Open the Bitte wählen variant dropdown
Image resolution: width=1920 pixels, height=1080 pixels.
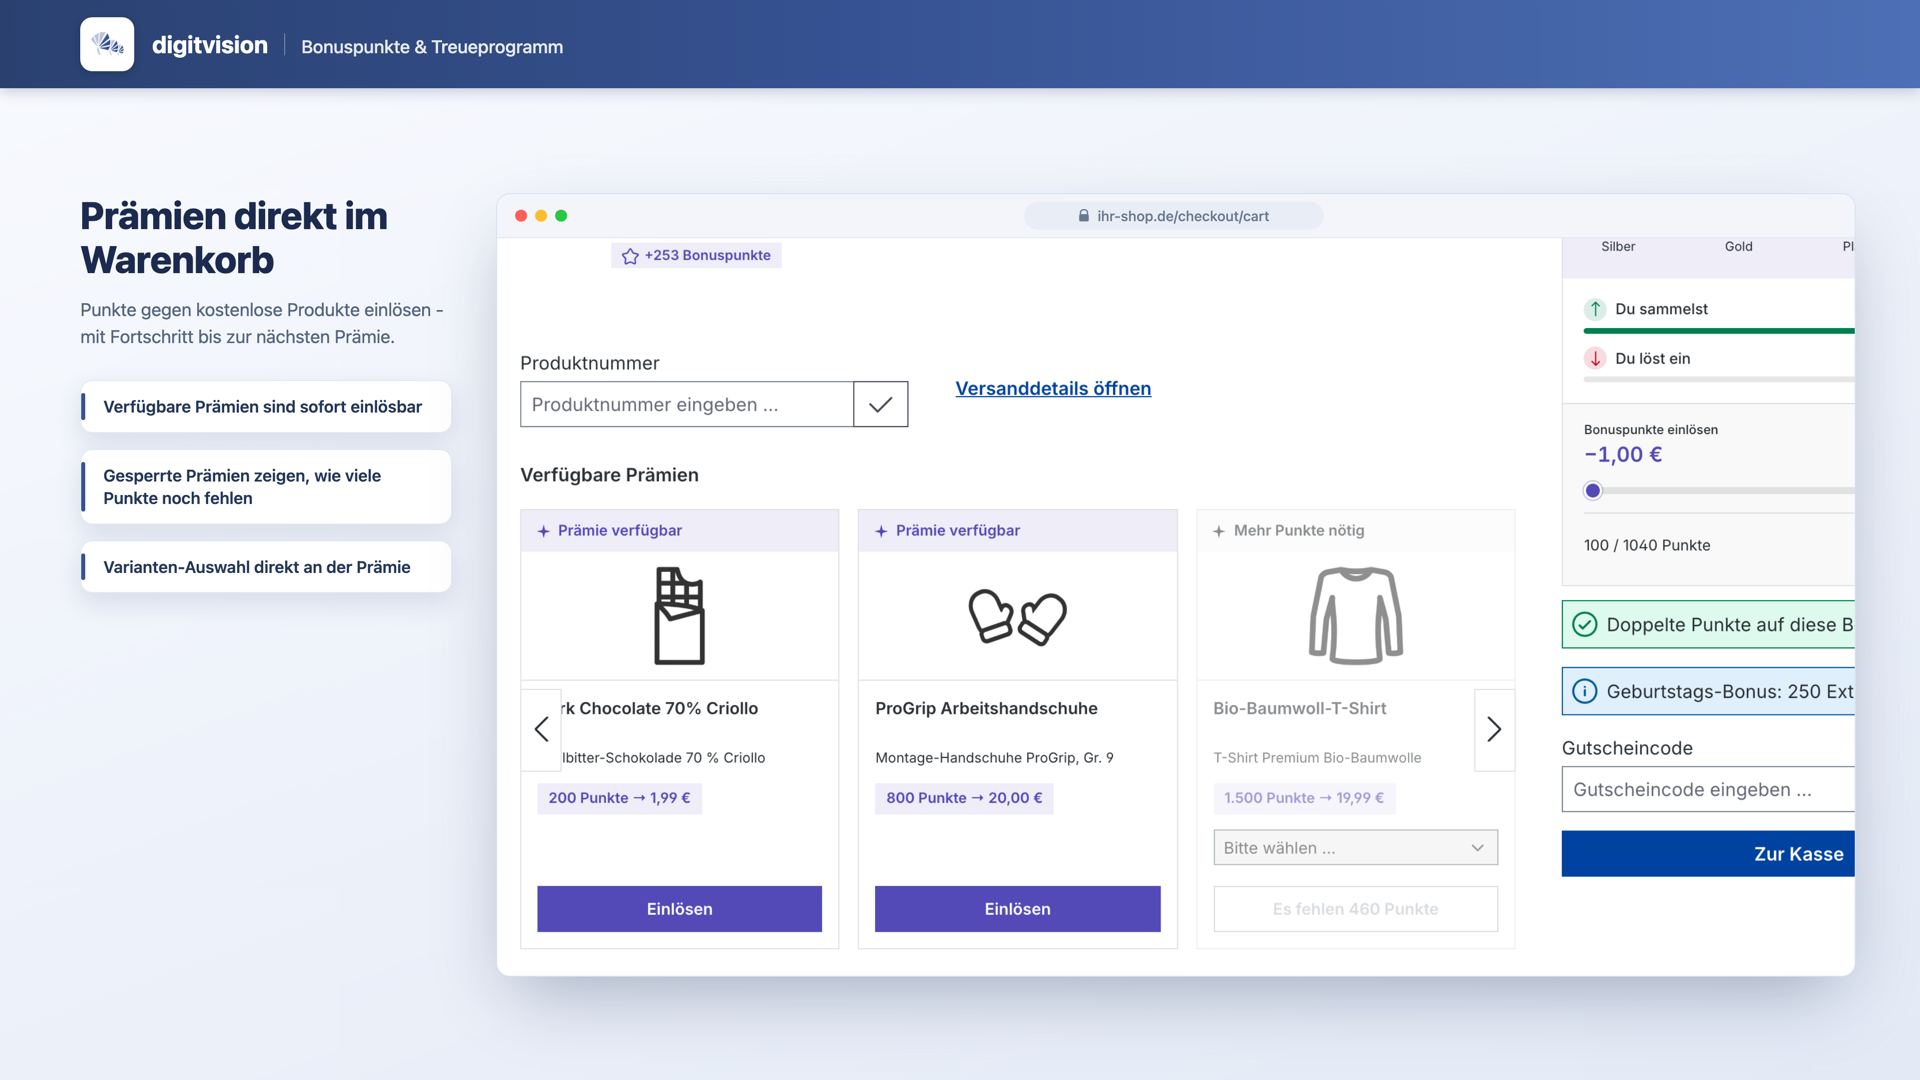point(1356,848)
